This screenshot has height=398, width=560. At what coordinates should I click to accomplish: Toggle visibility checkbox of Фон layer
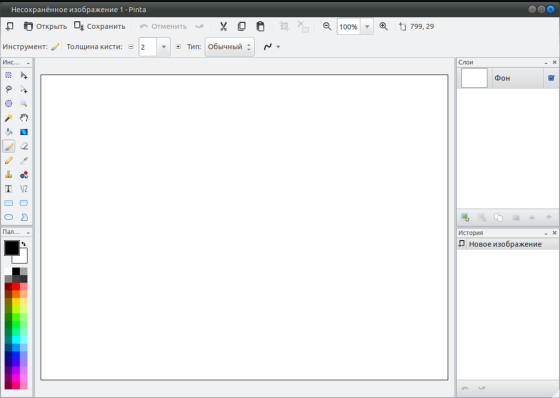[551, 78]
